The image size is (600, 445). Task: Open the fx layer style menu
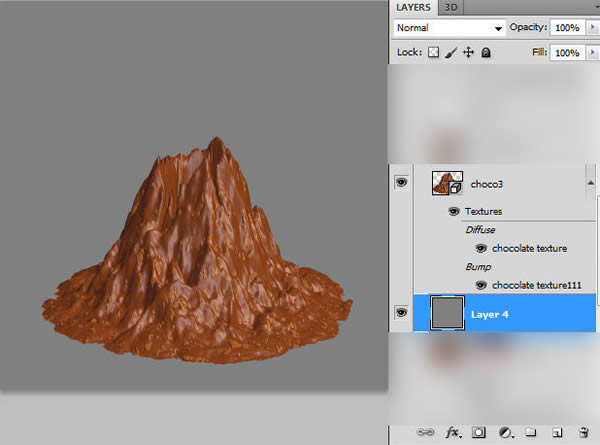453,433
